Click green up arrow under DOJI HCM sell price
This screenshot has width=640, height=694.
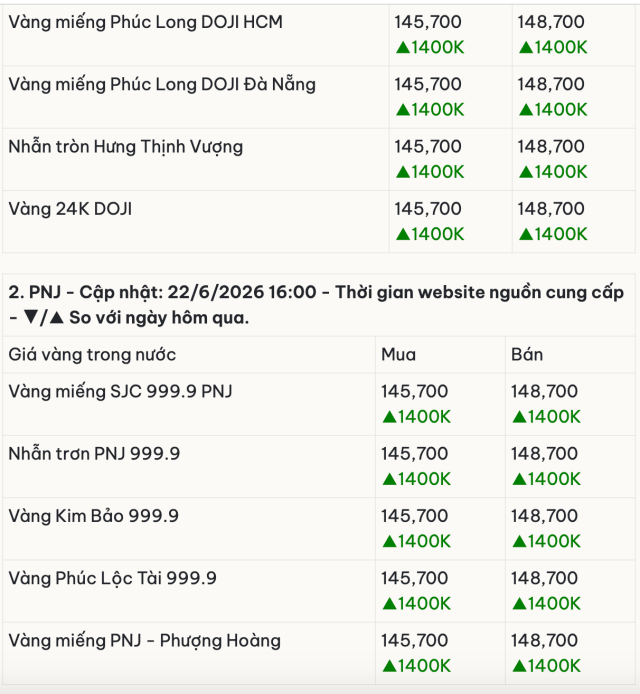pyautogui.click(x=526, y=47)
